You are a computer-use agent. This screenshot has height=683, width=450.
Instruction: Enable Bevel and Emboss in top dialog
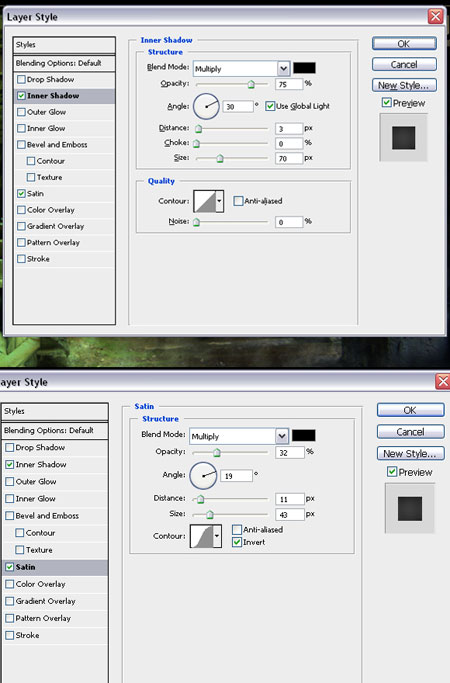coord(21,145)
